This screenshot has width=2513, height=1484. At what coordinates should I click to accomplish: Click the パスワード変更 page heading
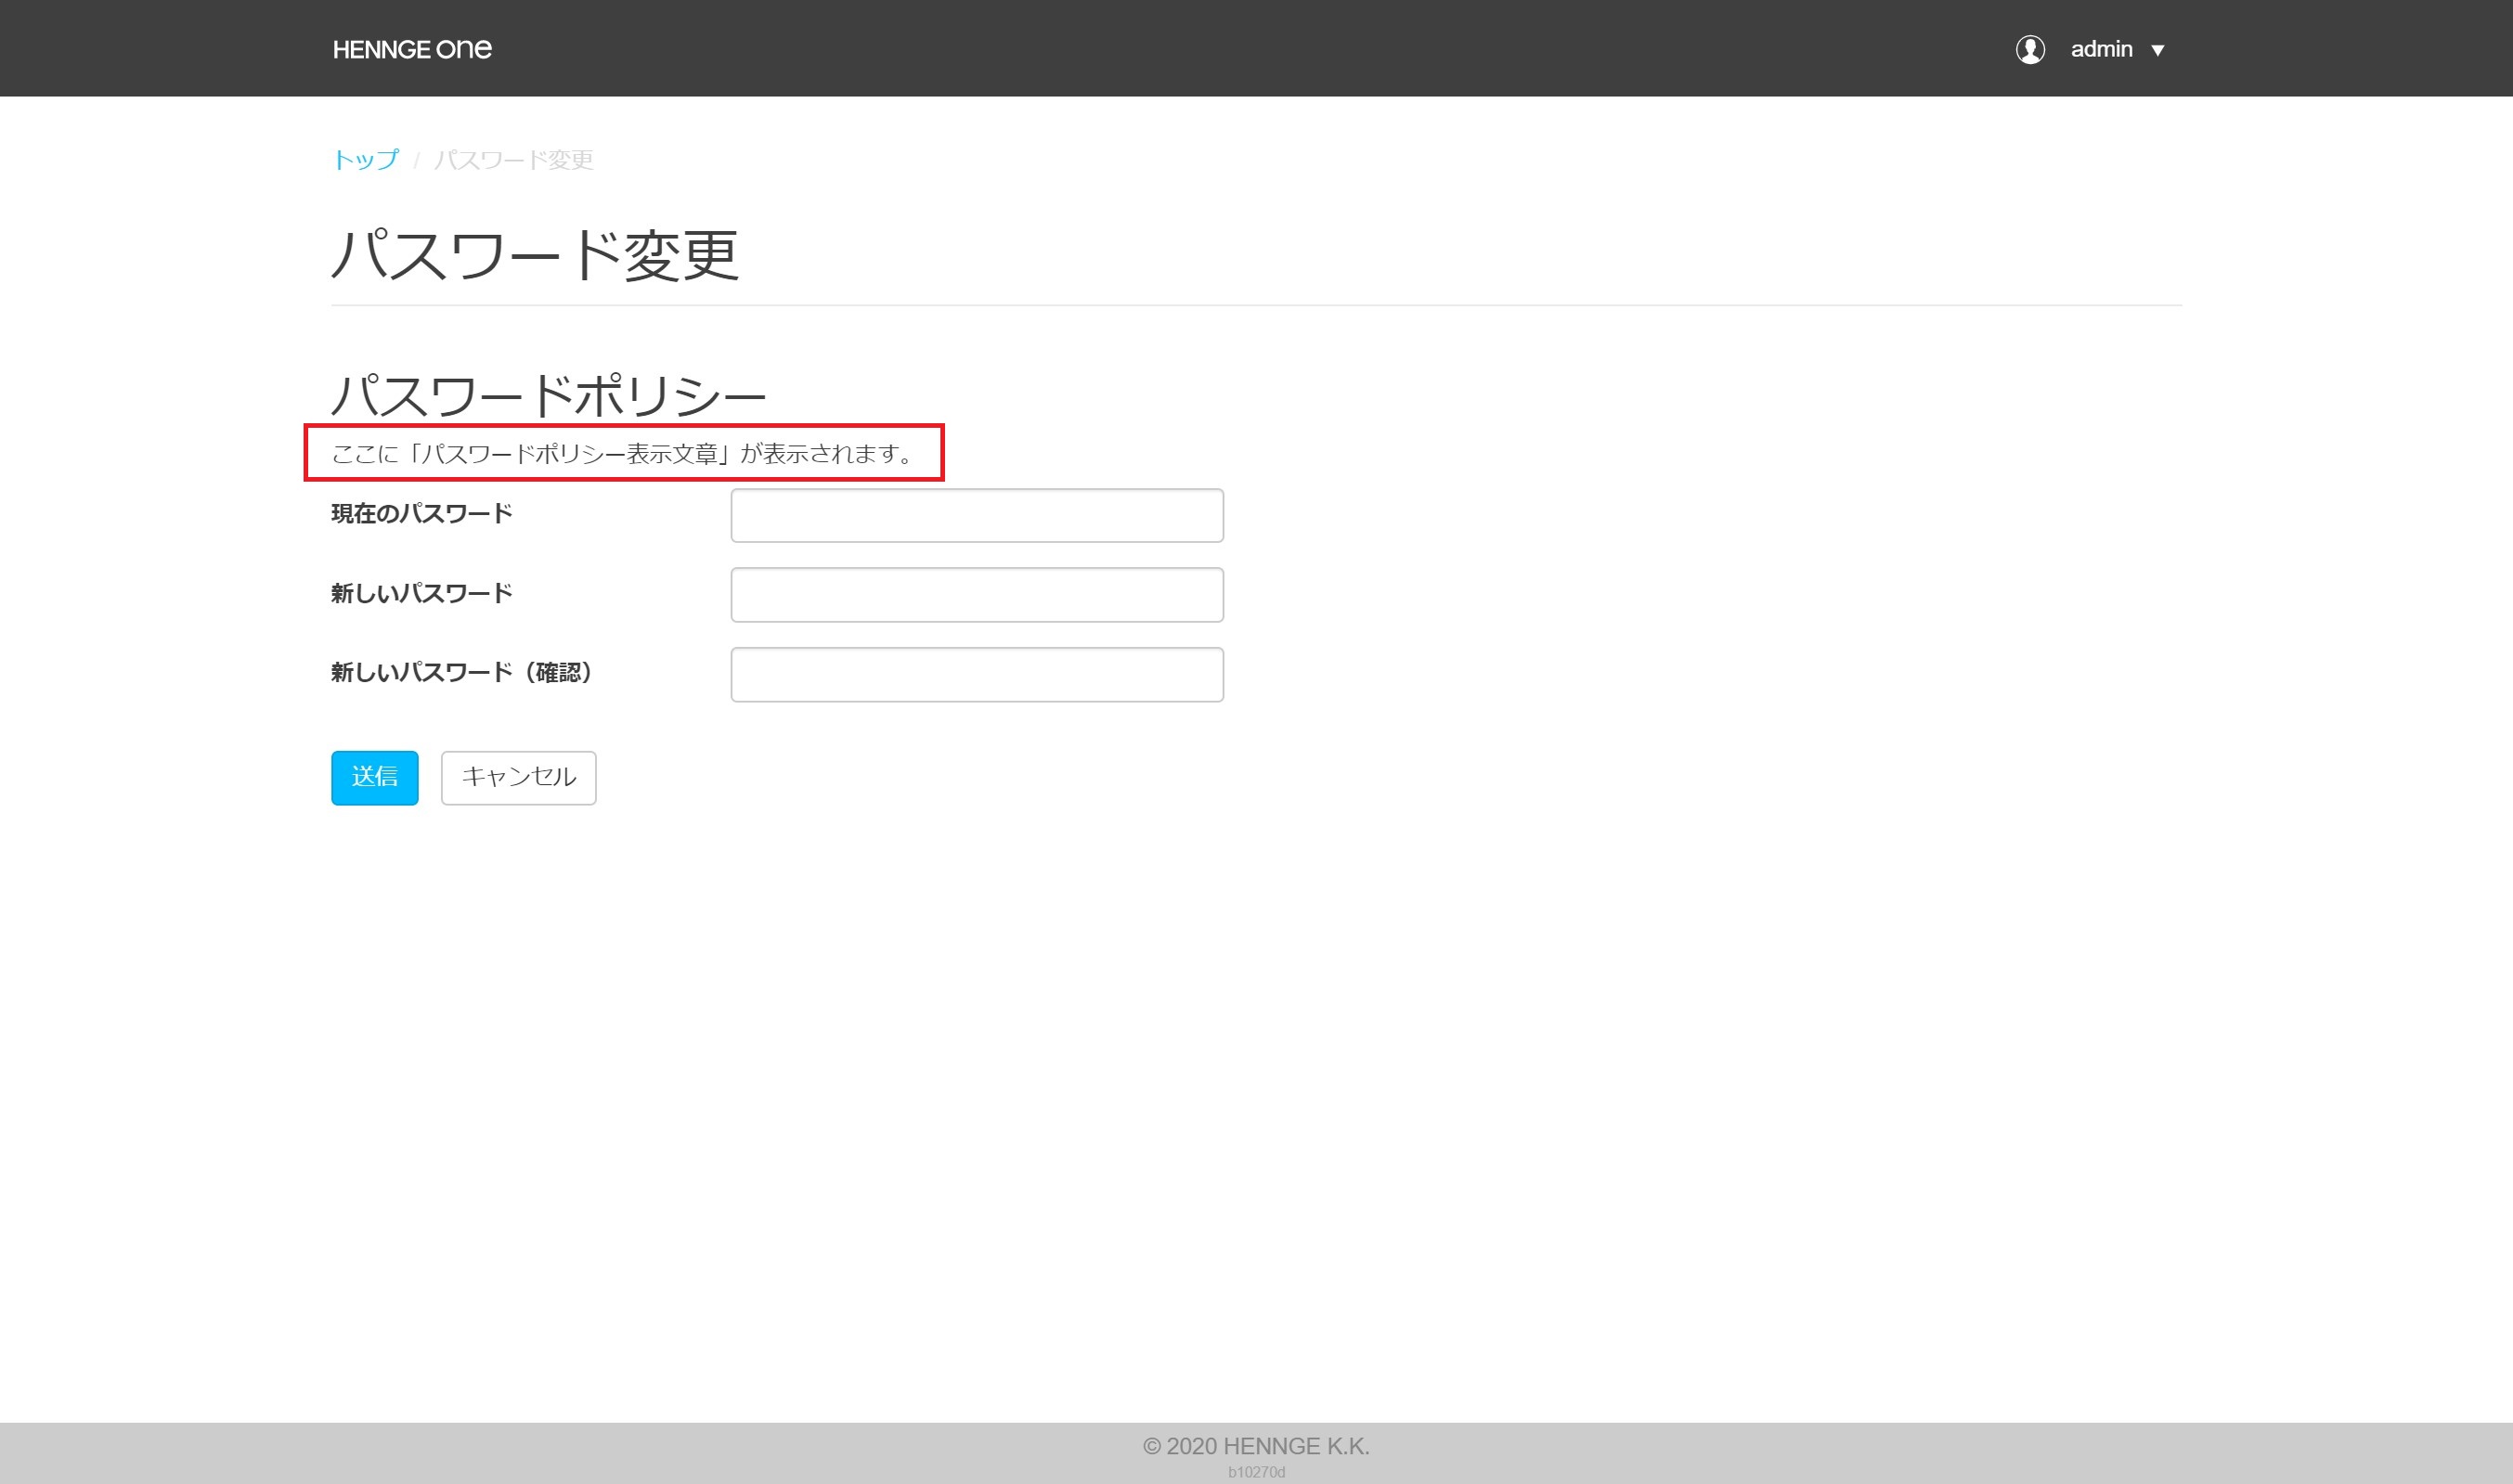point(535,255)
